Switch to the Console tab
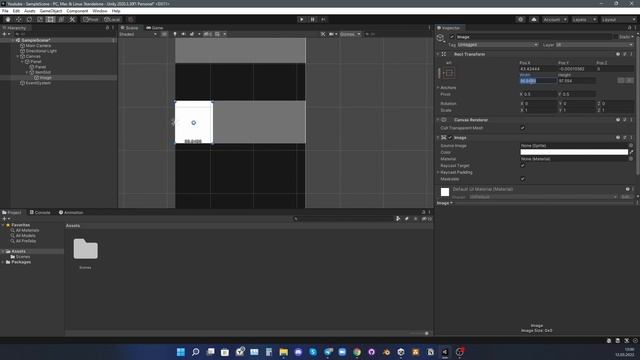Viewport: 640px width, 360px height. [40, 212]
